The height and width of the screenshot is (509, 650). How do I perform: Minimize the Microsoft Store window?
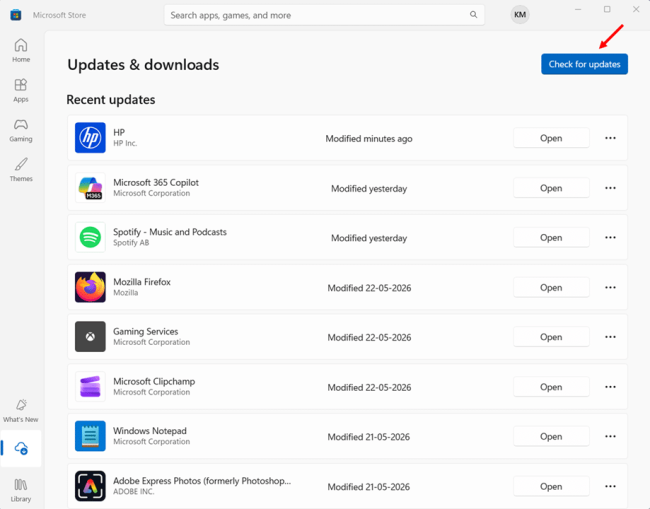pos(578,9)
